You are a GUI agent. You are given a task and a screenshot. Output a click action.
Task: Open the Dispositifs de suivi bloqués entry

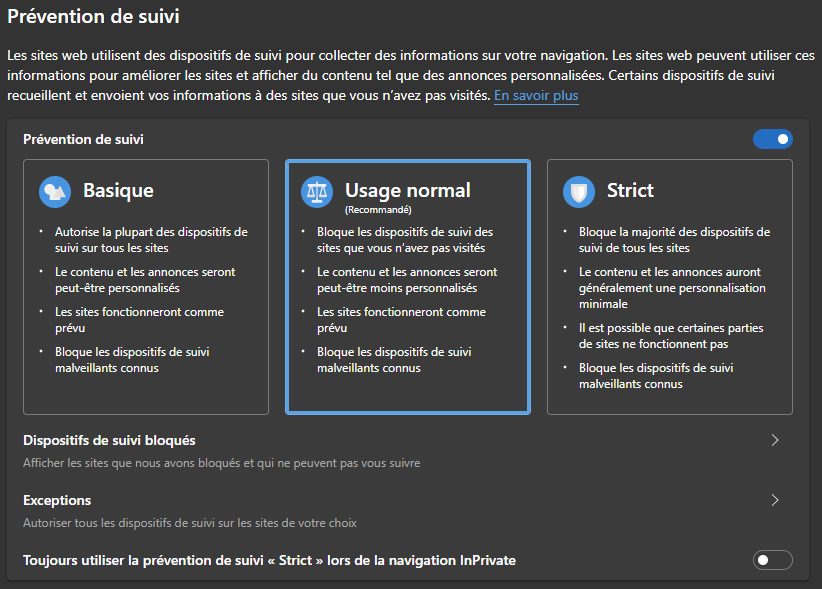(x=109, y=440)
